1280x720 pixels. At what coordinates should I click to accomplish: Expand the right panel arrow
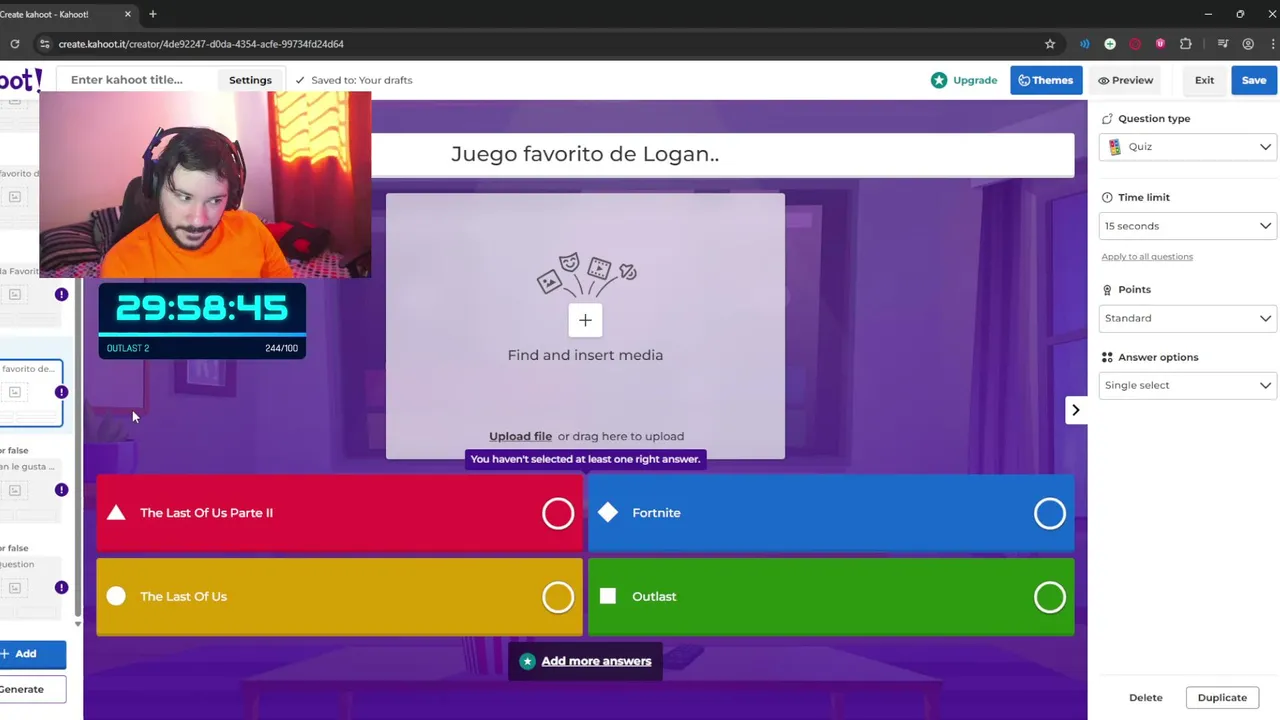click(1076, 410)
